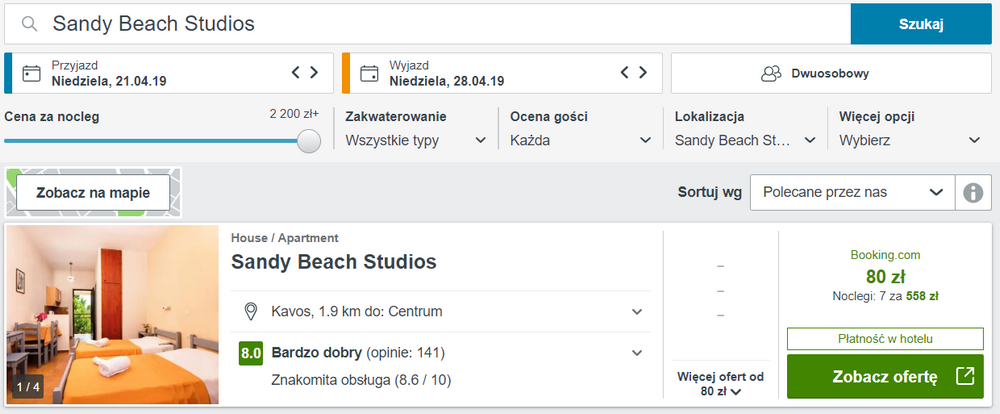
Task: Click the 1 / 4 photo counter
Action: point(28,387)
